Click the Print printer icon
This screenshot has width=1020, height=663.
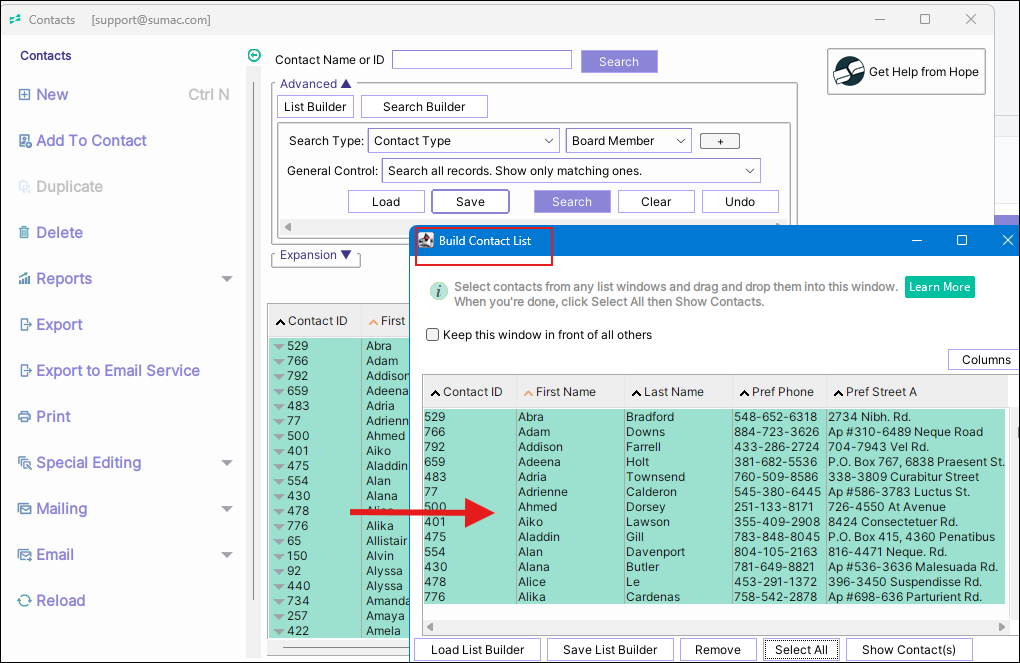(x=24, y=417)
